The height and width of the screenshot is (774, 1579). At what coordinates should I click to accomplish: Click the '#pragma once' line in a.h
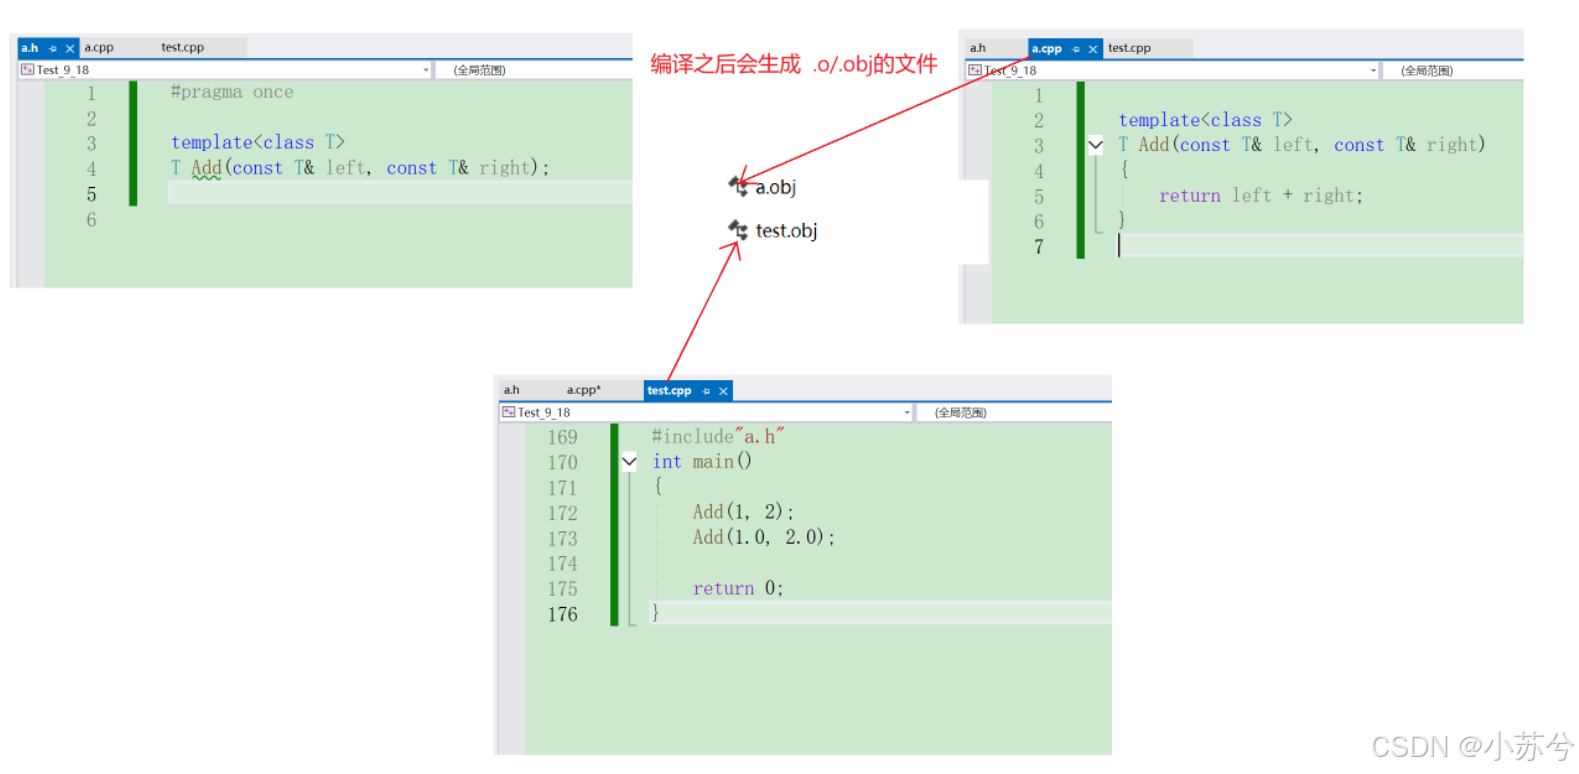tap(232, 92)
